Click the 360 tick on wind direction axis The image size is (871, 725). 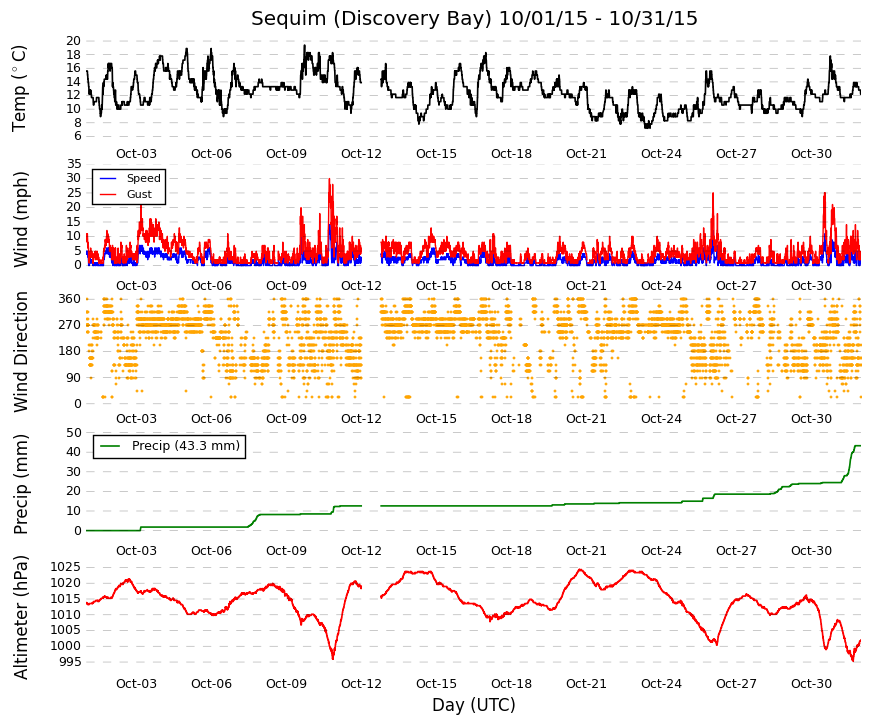69,299
